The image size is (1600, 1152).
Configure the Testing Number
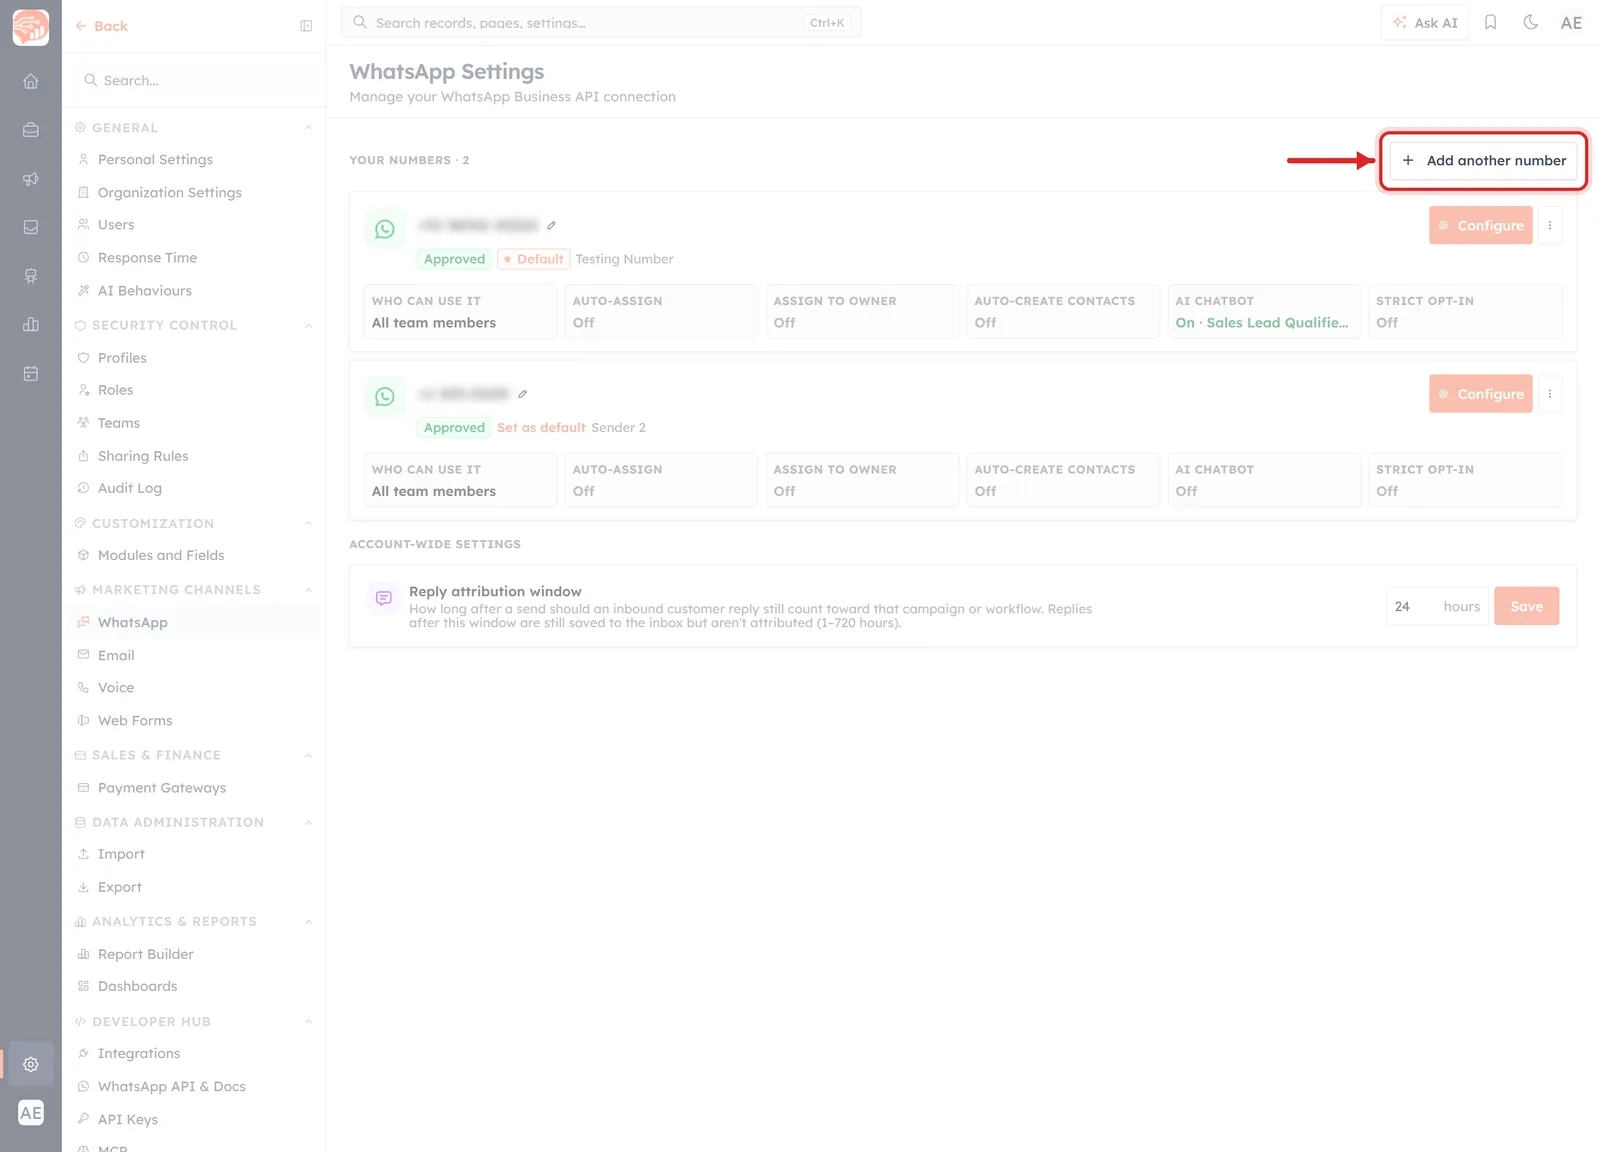tap(1481, 226)
